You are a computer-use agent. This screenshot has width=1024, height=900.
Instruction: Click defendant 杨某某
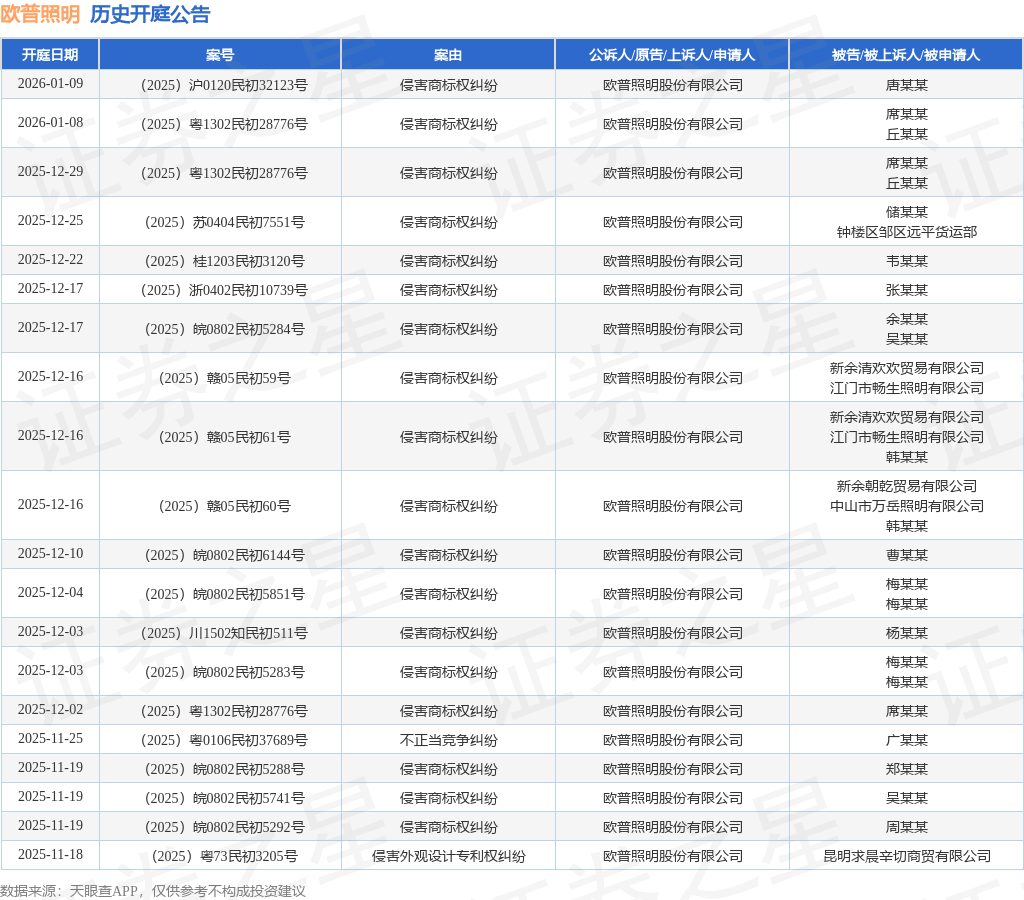906,633
